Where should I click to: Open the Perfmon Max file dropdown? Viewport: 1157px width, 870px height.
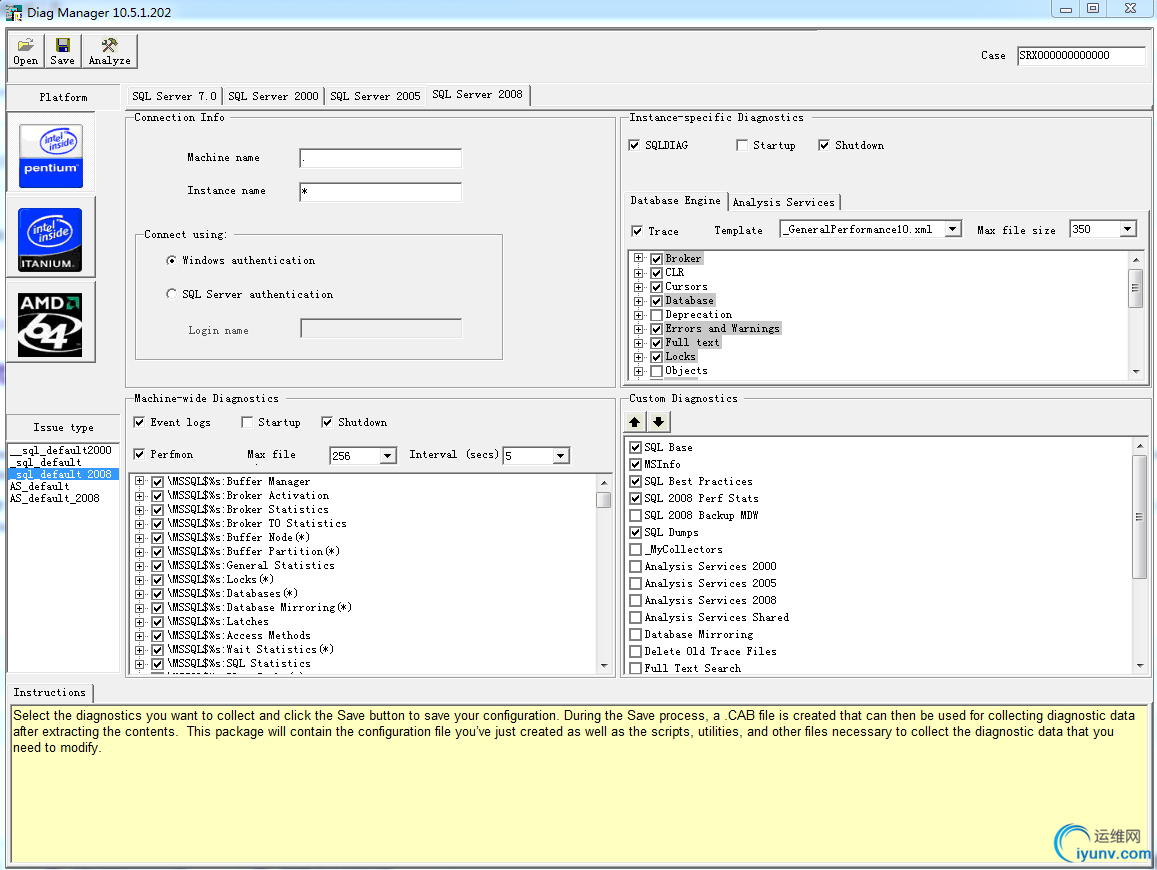pos(387,456)
